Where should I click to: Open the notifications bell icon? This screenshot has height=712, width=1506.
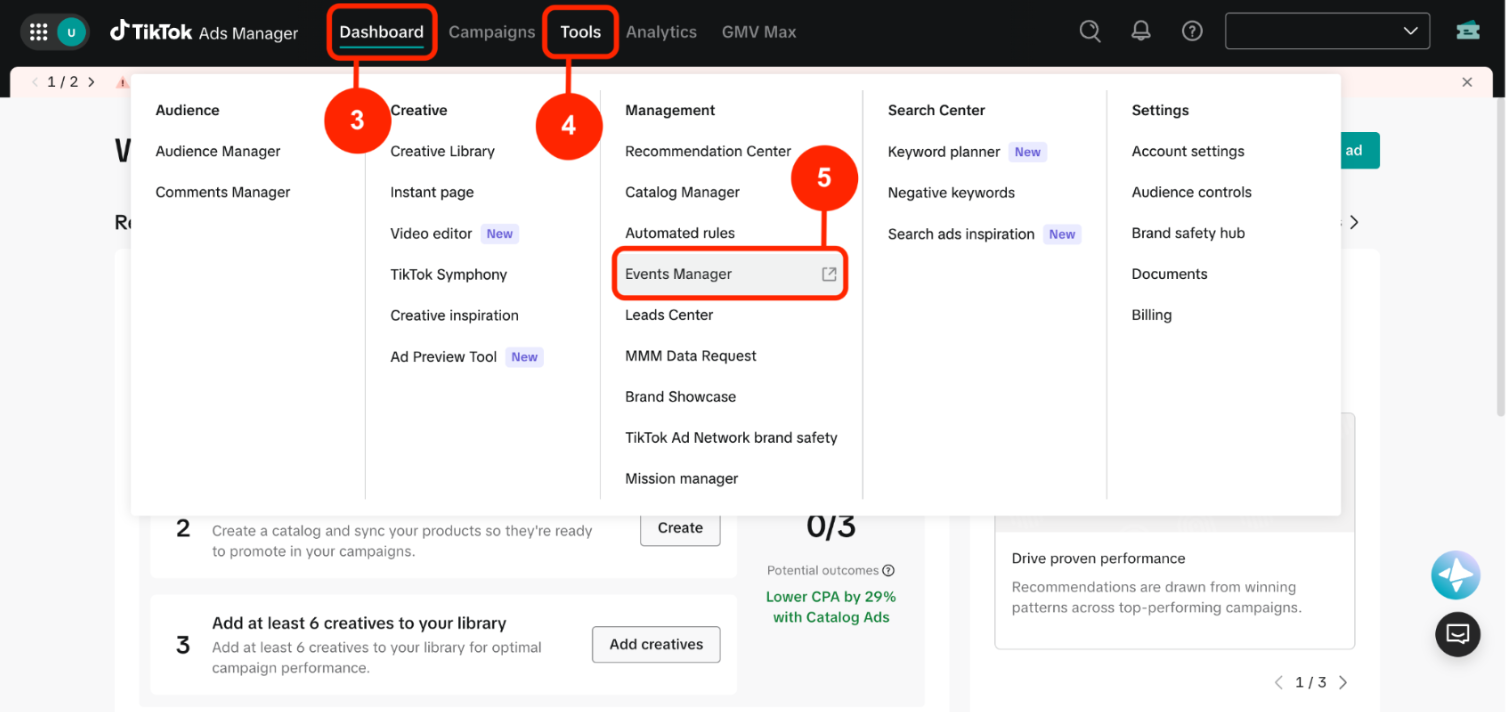1141,31
